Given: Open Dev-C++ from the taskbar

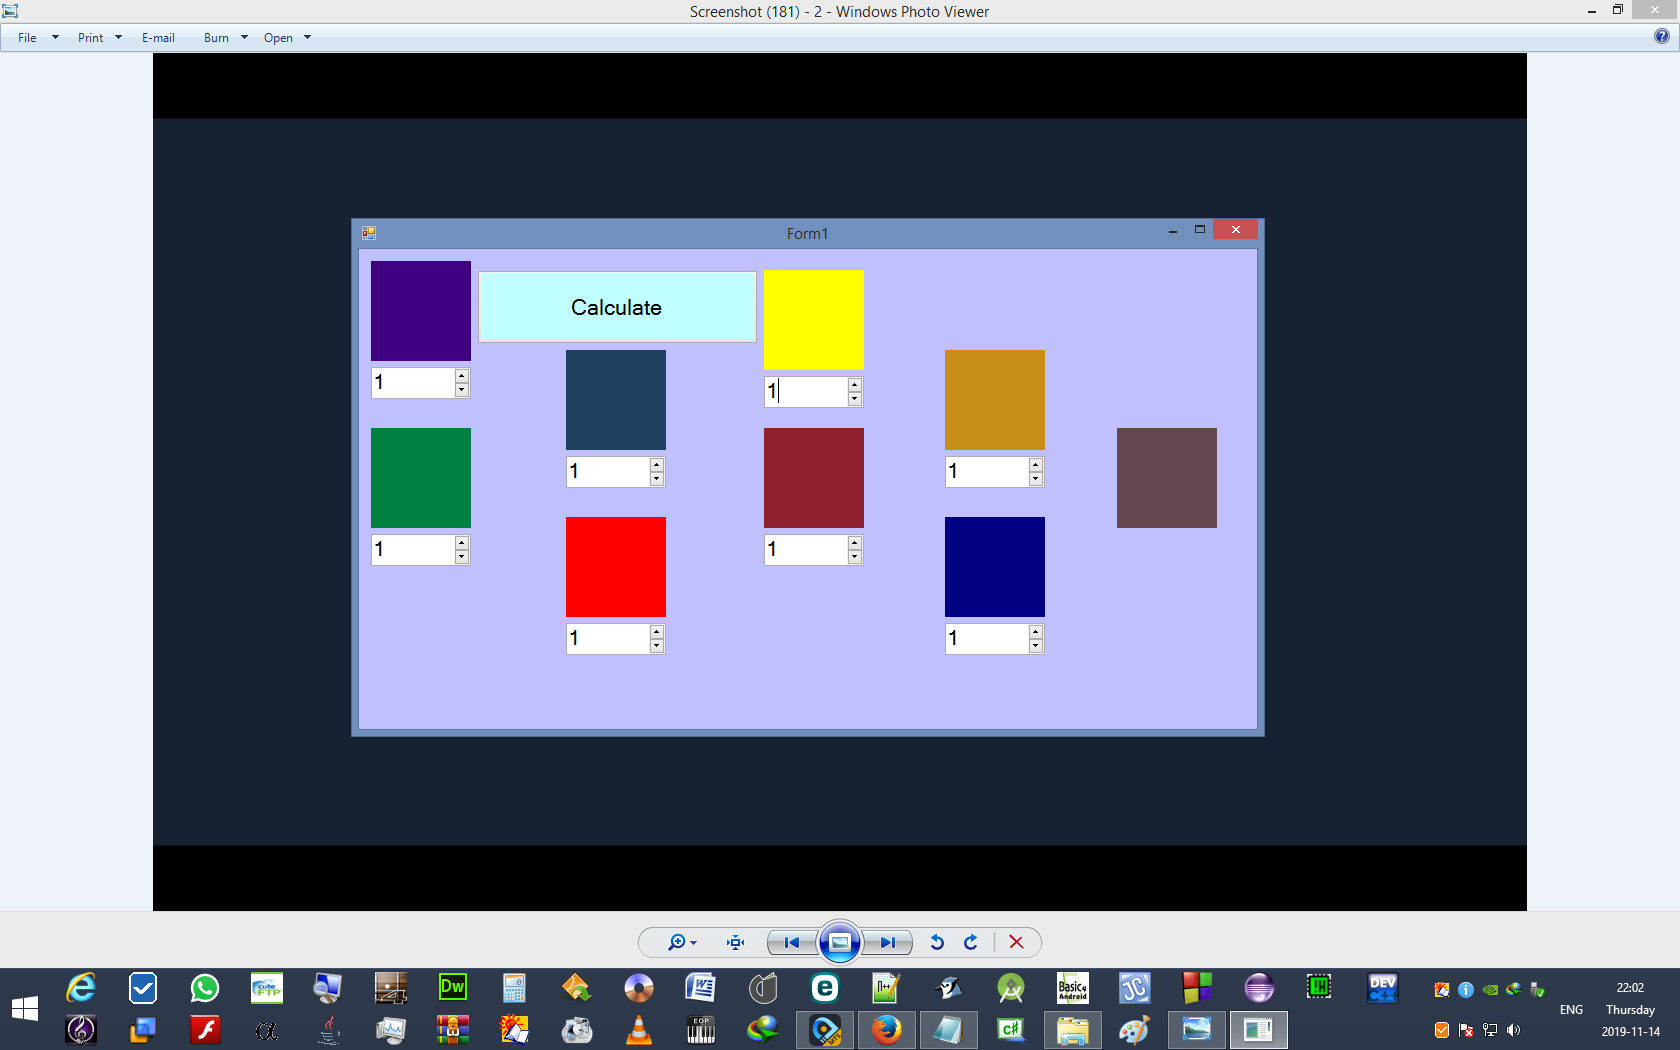Looking at the screenshot, I should pos(1383,988).
